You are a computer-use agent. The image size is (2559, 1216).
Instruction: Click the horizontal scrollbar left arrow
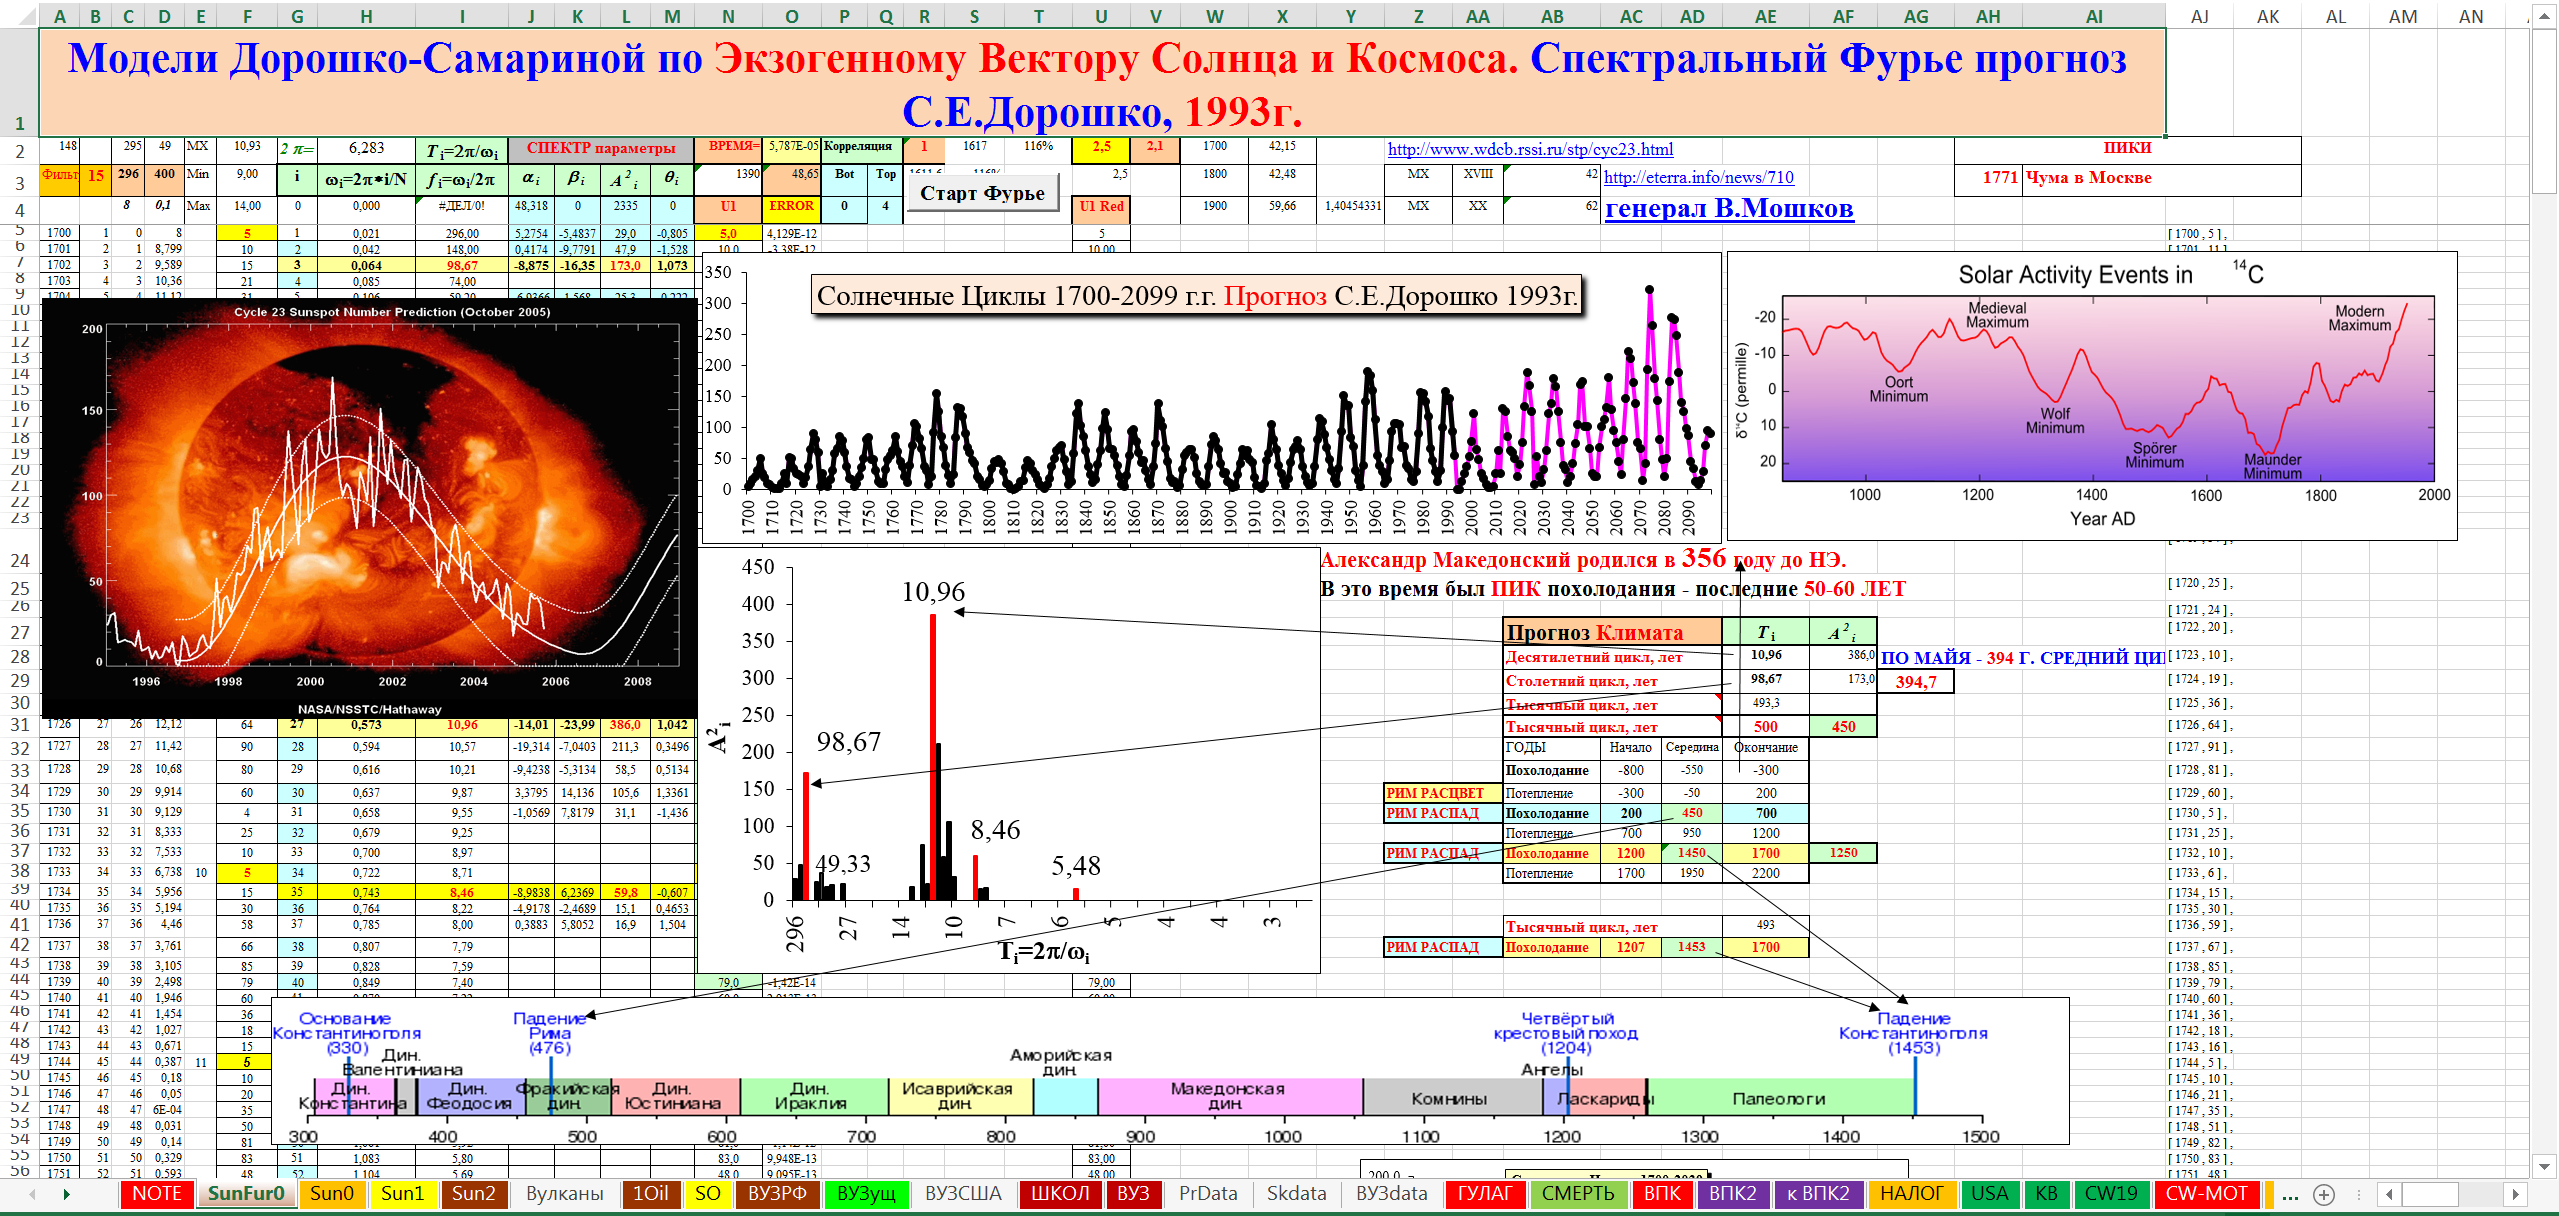2390,1195
